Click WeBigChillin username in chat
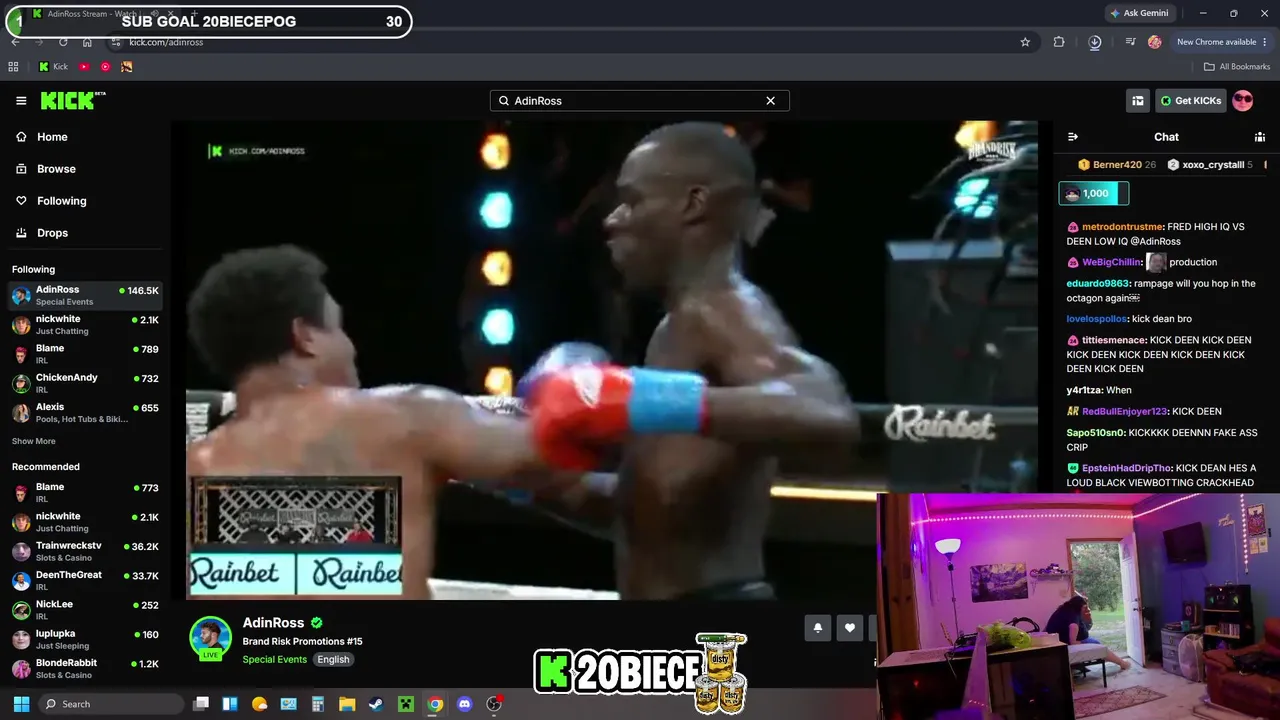1280x720 pixels. click(x=1111, y=262)
